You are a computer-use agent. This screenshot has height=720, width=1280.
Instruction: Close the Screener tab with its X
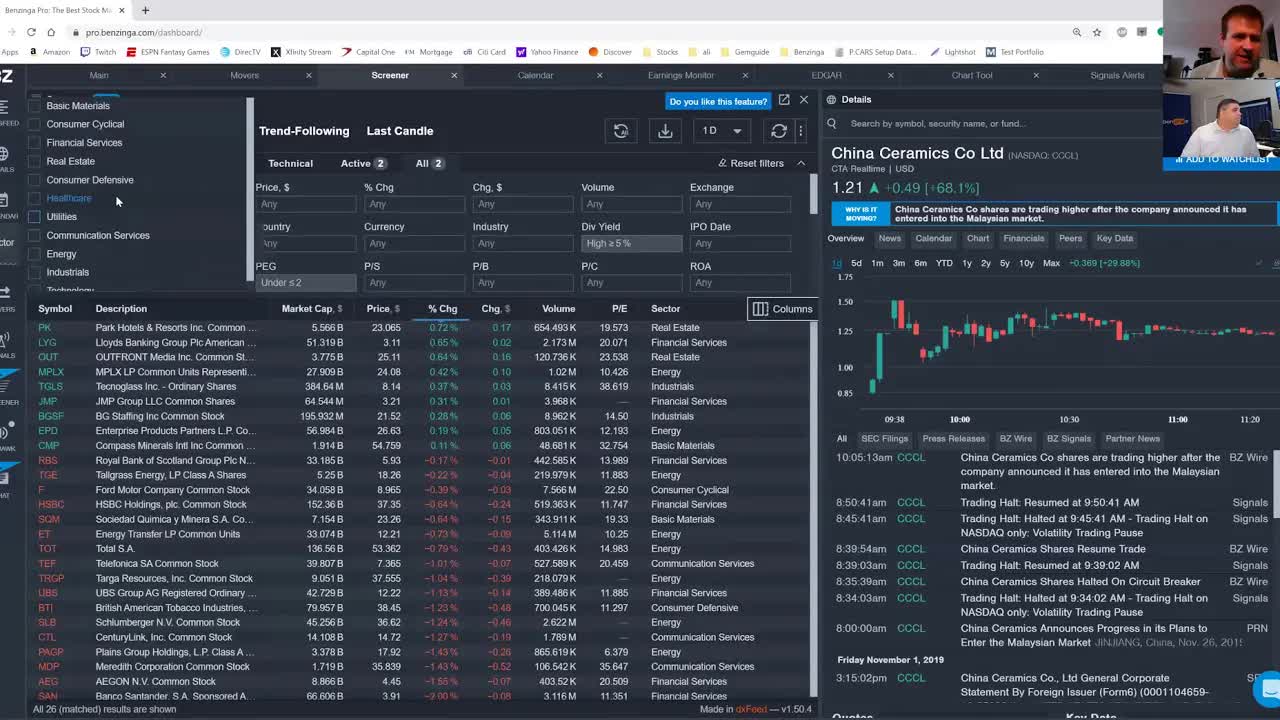[x=454, y=75]
